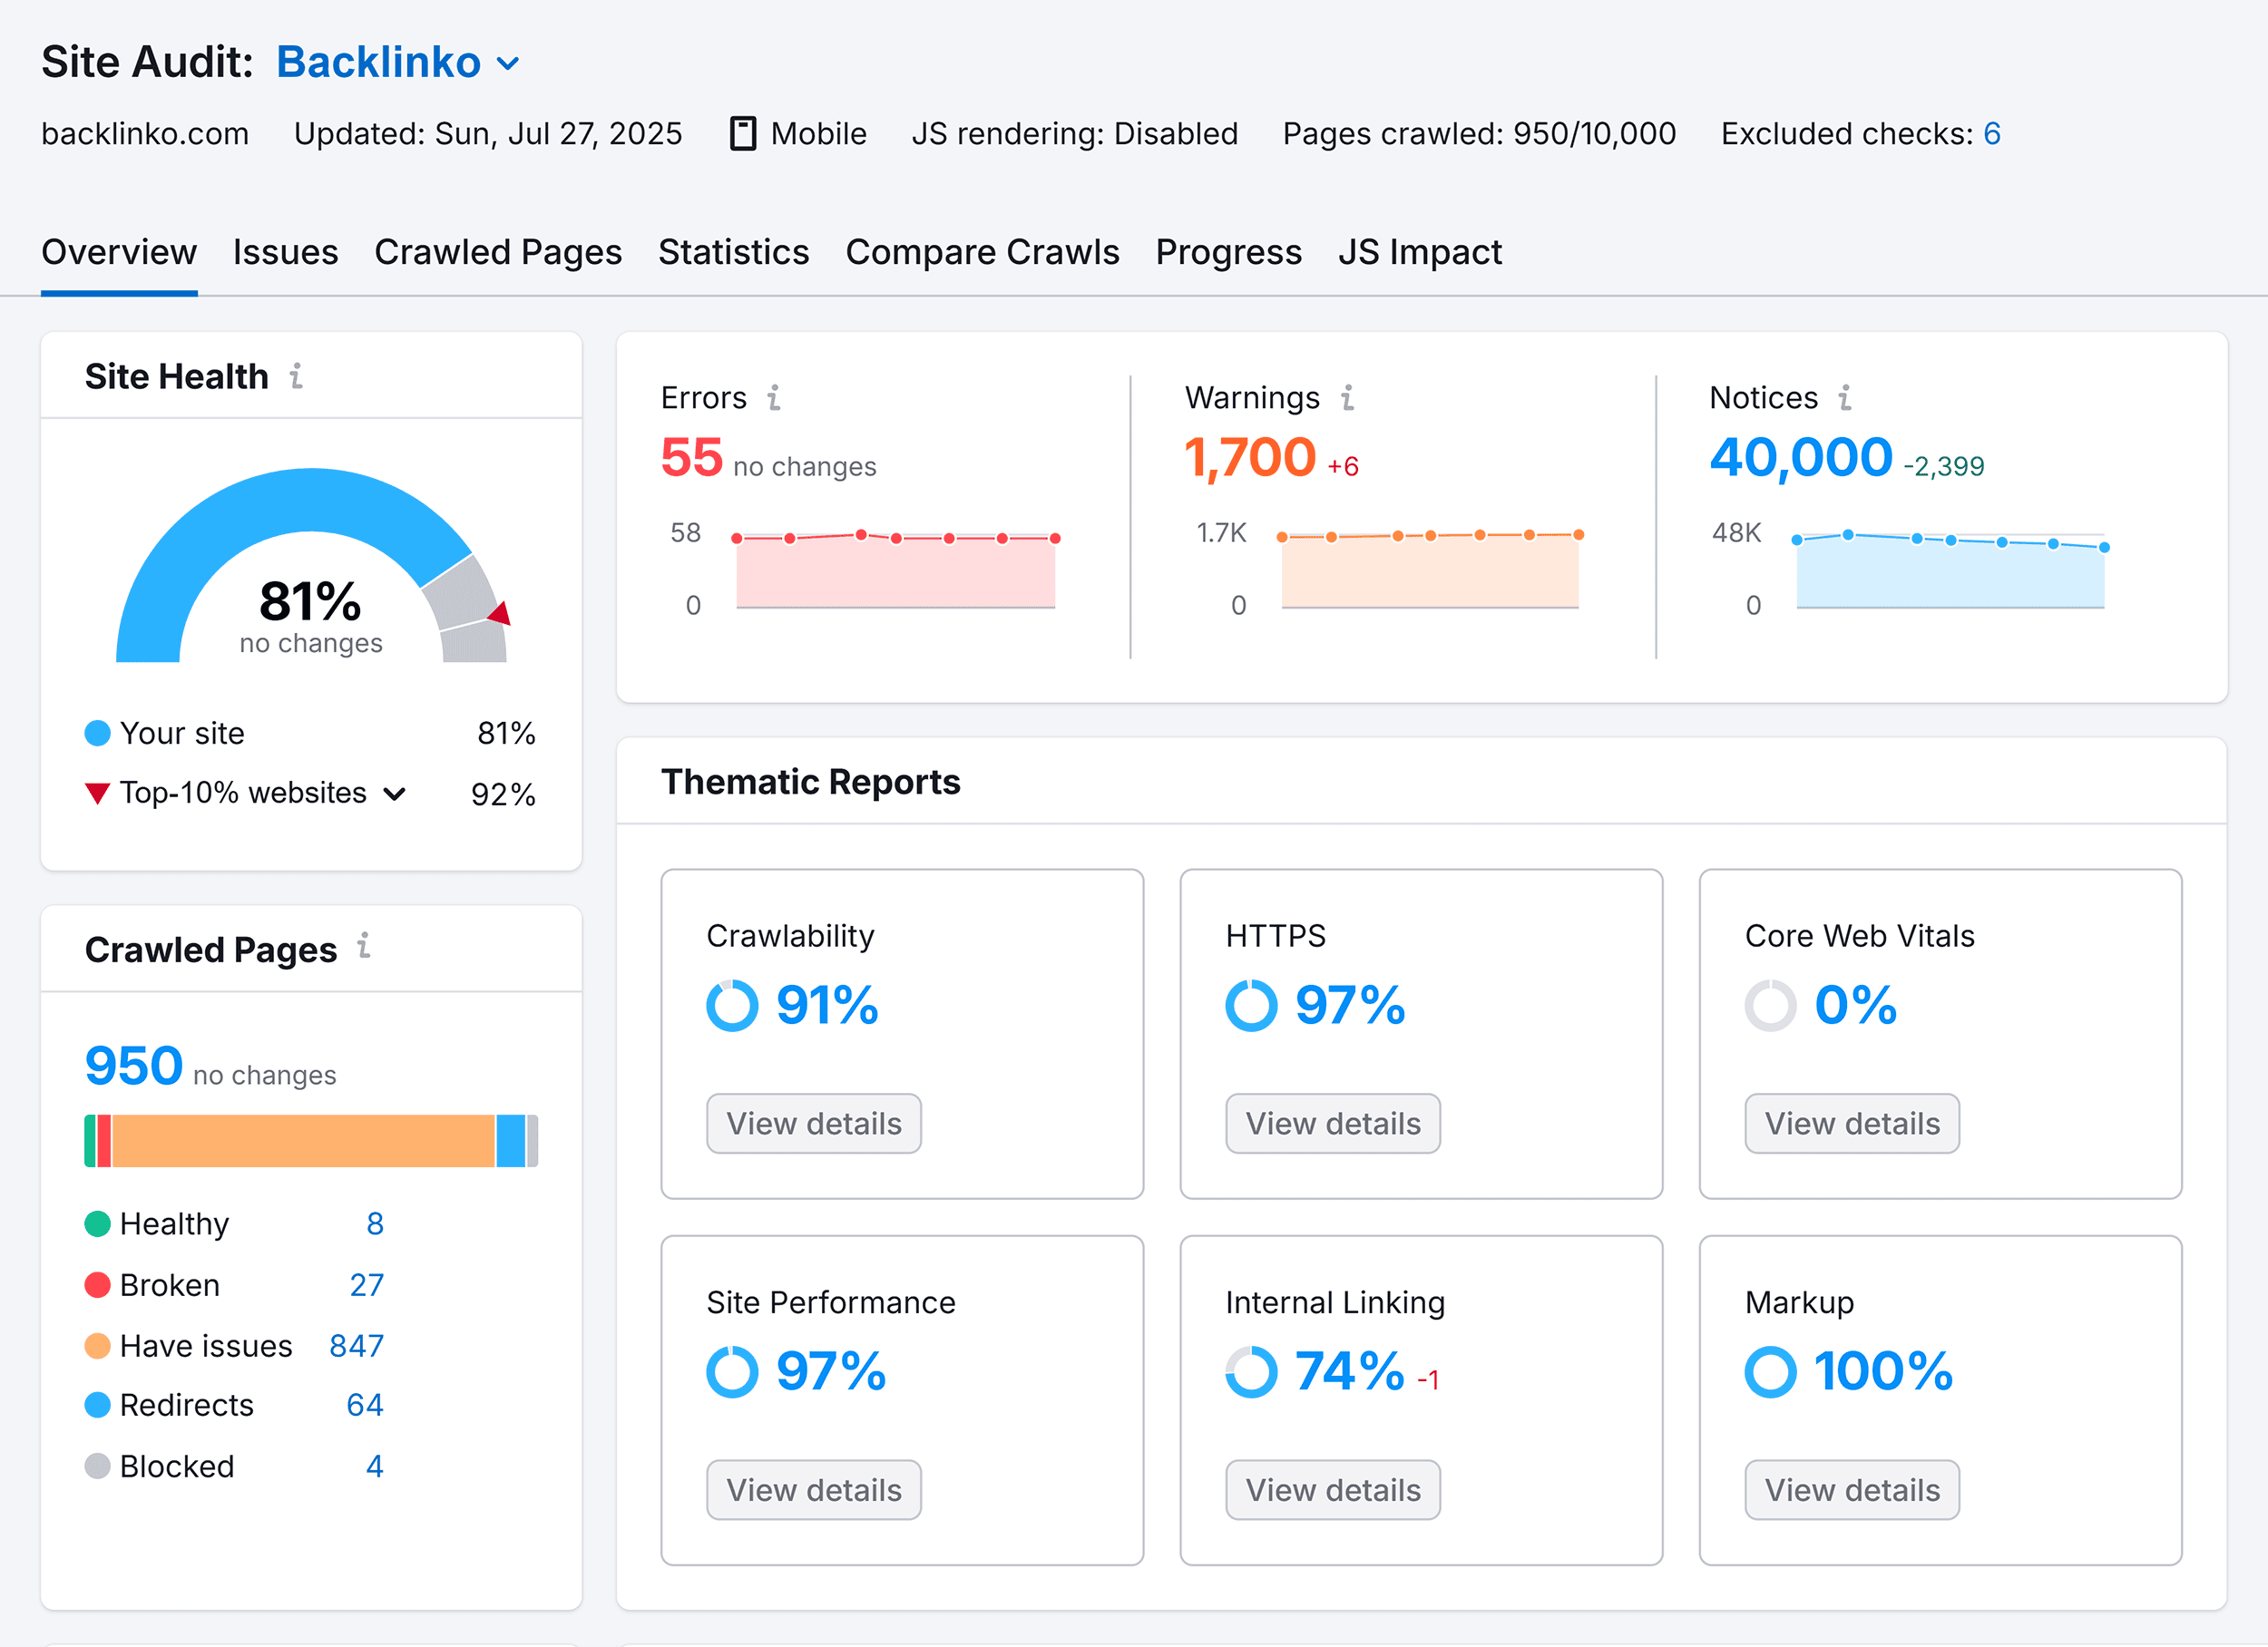The image size is (2268, 1647).
Task: View details for Site Performance
Action: pyautogui.click(x=814, y=1490)
